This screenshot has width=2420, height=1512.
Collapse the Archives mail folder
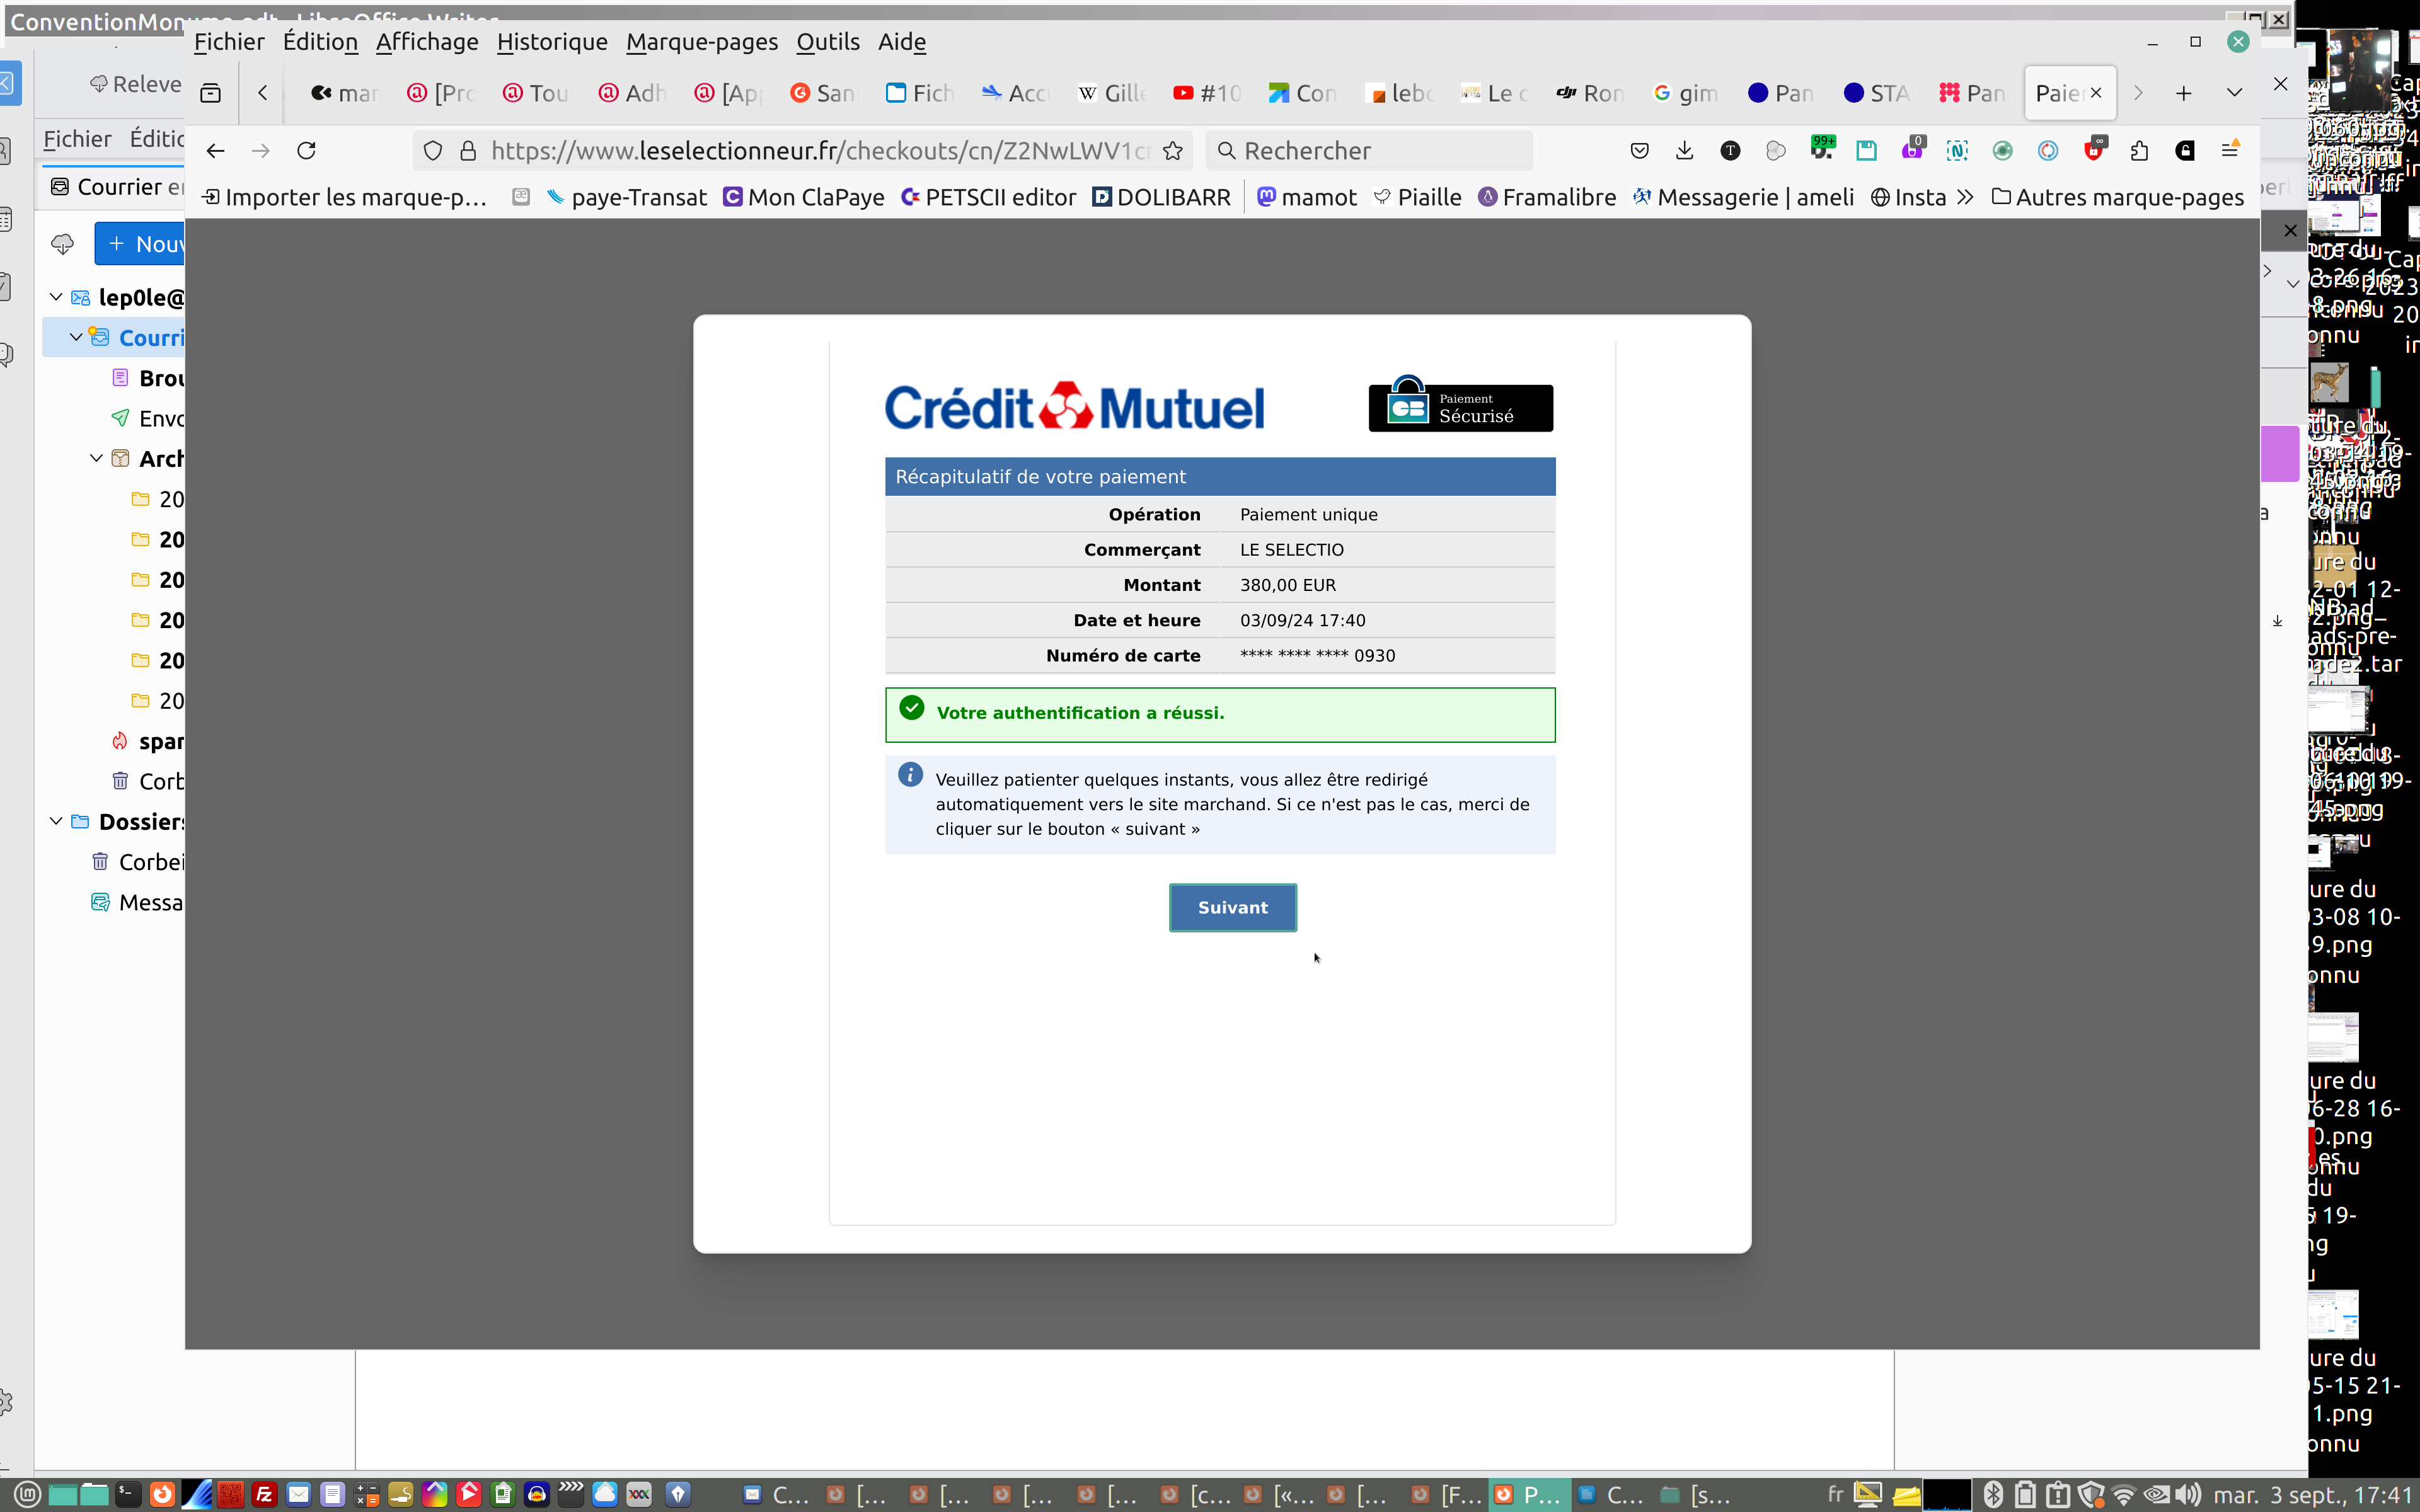pyautogui.click(x=96, y=458)
